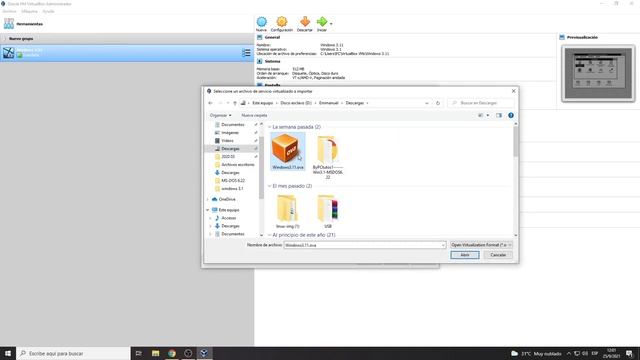Select OneDrive in sidebar
The width and height of the screenshot is (640, 360).
tap(227, 199)
